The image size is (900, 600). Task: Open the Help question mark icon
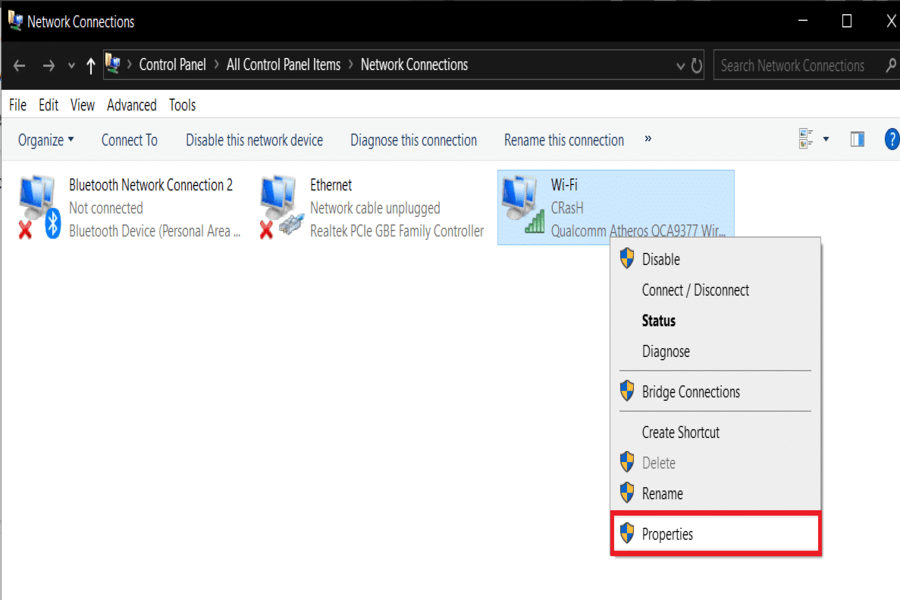pyautogui.click(x=891, y=140)
